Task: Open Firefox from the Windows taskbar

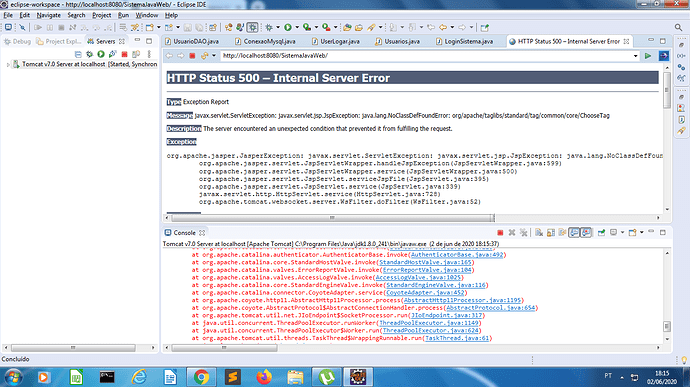Action: click(264, 377)
